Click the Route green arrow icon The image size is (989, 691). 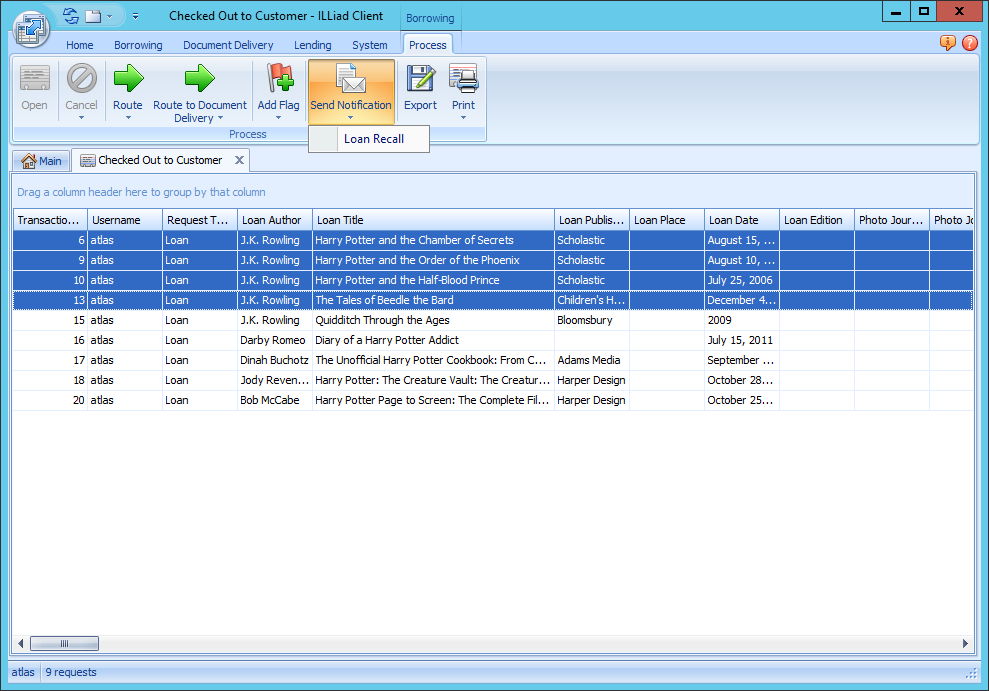click(x=127, y=79)
